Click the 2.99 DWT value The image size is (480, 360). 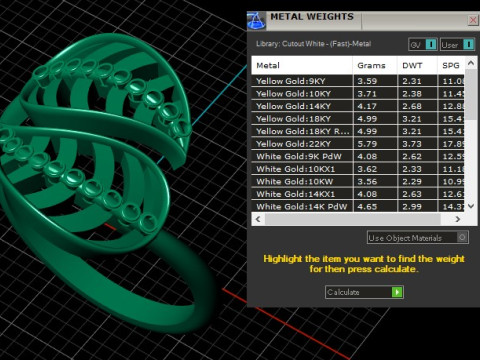click(412, 207)
